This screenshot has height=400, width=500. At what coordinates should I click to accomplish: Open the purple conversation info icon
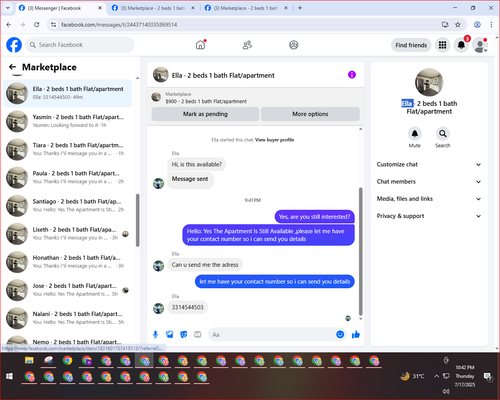coord(352,75)
